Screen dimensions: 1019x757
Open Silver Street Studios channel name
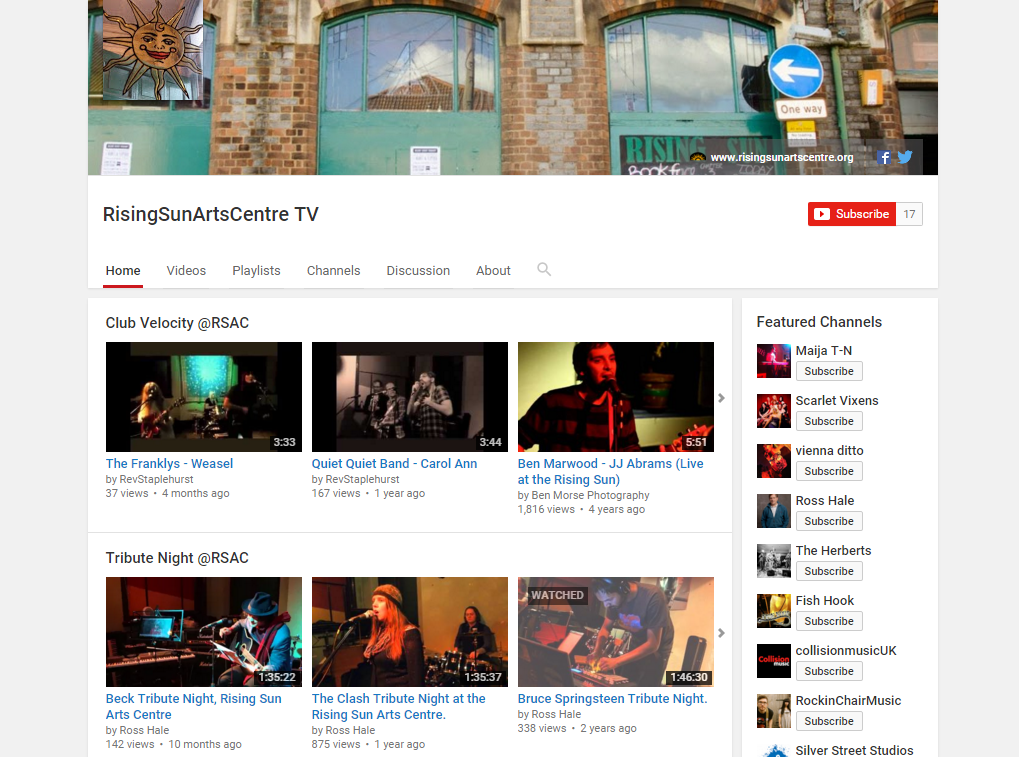[854, 751]
